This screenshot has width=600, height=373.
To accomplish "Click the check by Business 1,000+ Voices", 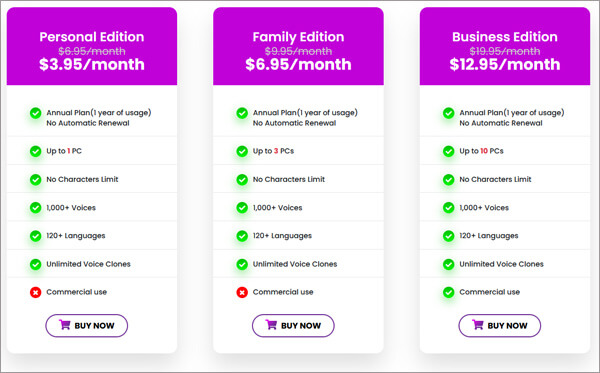I will [448, 208].
